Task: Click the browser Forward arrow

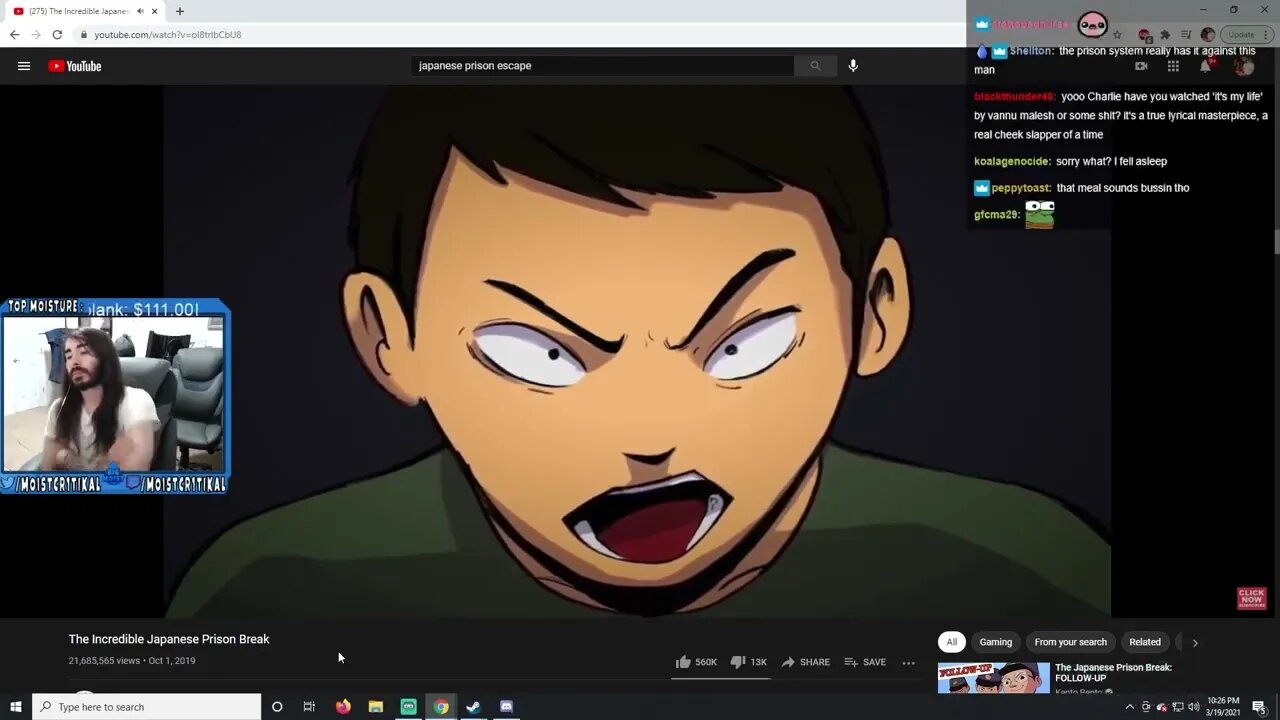Action: [x=35, y=34]
